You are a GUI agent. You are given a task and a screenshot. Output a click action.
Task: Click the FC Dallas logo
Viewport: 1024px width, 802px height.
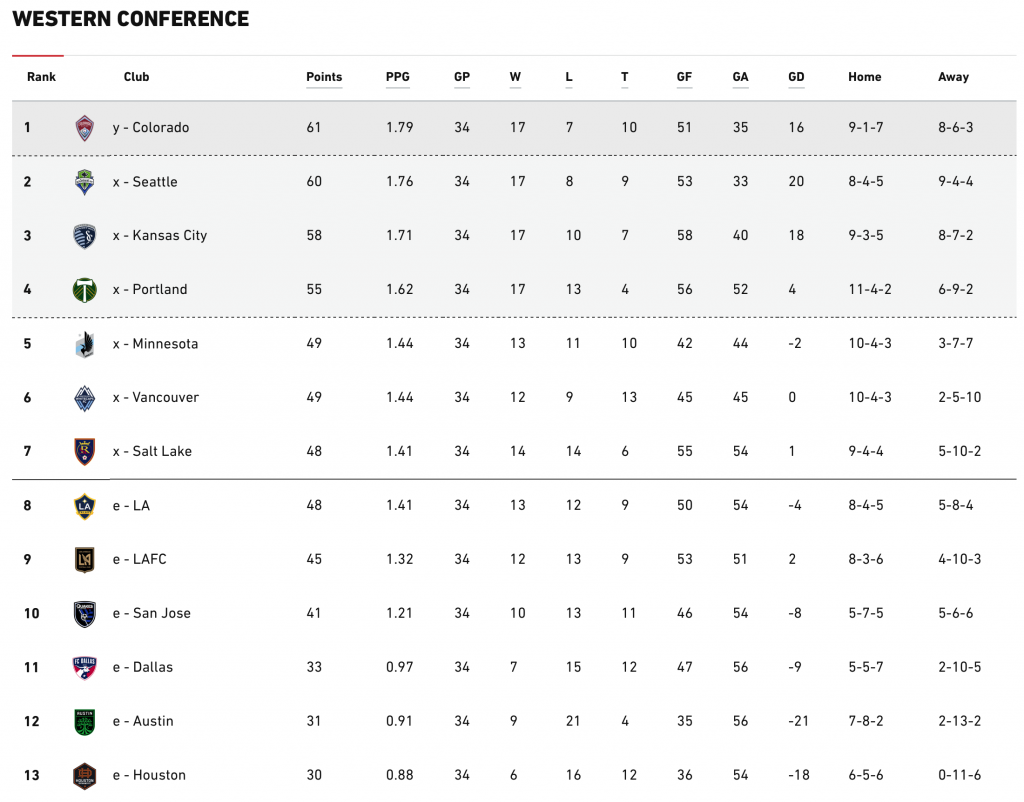[84, 668]
